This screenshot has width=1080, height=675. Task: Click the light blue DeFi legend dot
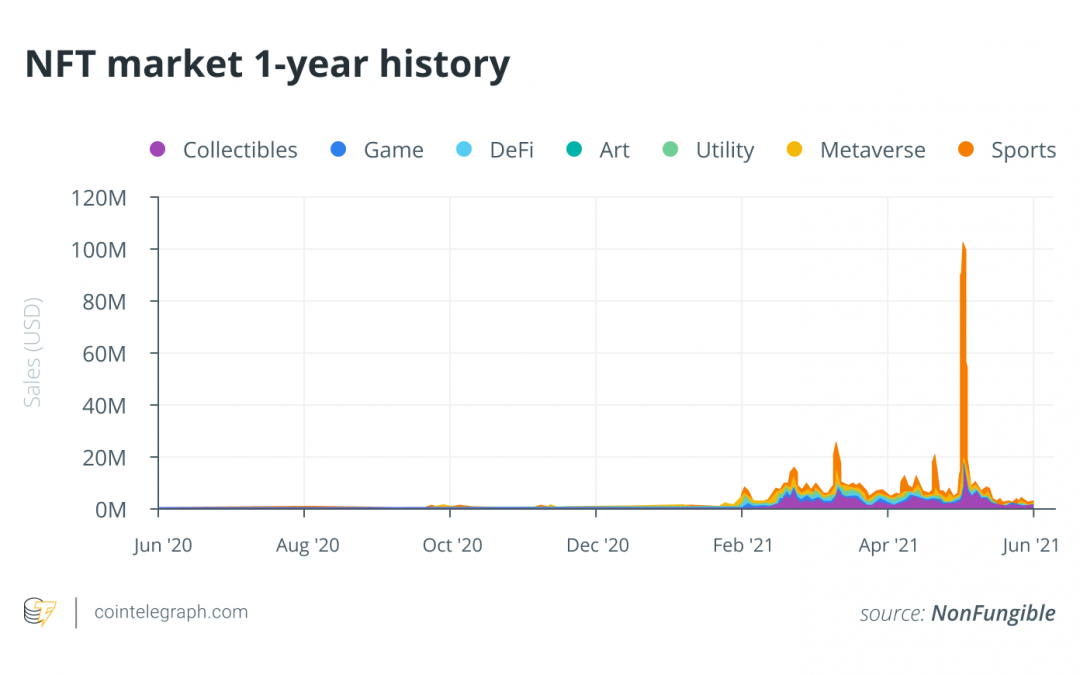point(464,150)
